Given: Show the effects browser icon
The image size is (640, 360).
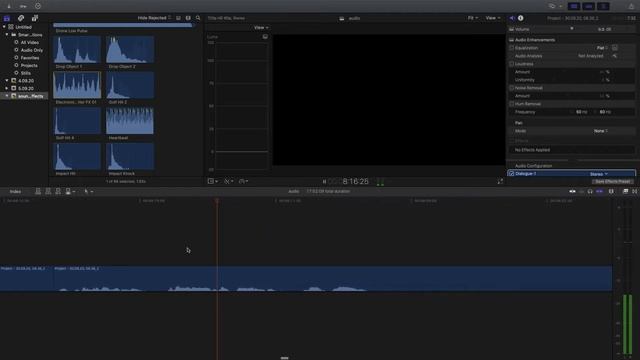Looking at the screenshot, I should 625,191.
